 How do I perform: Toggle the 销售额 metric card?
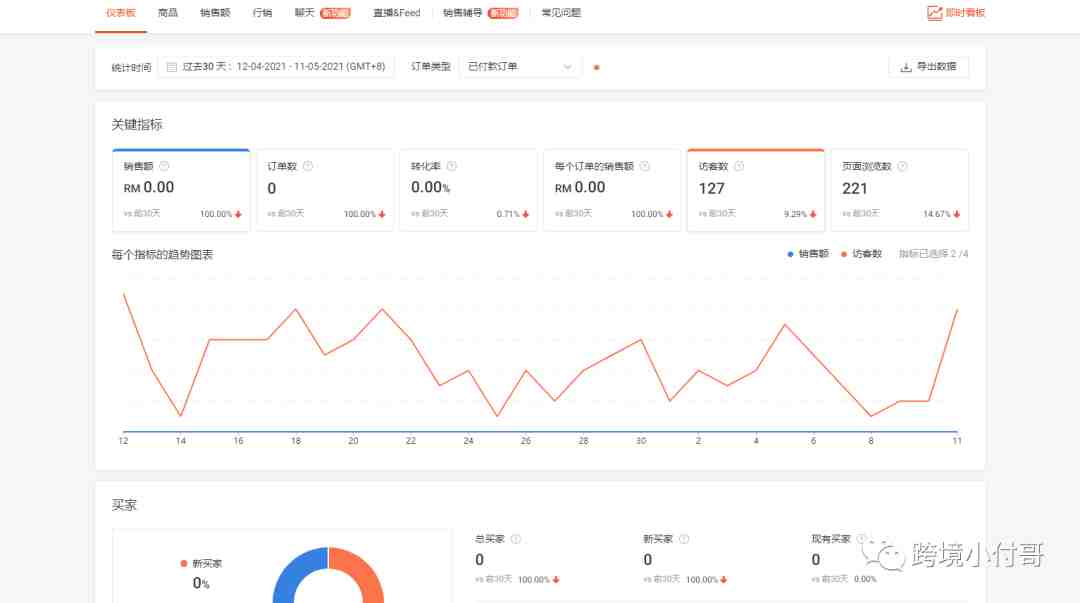pos(181,190)
